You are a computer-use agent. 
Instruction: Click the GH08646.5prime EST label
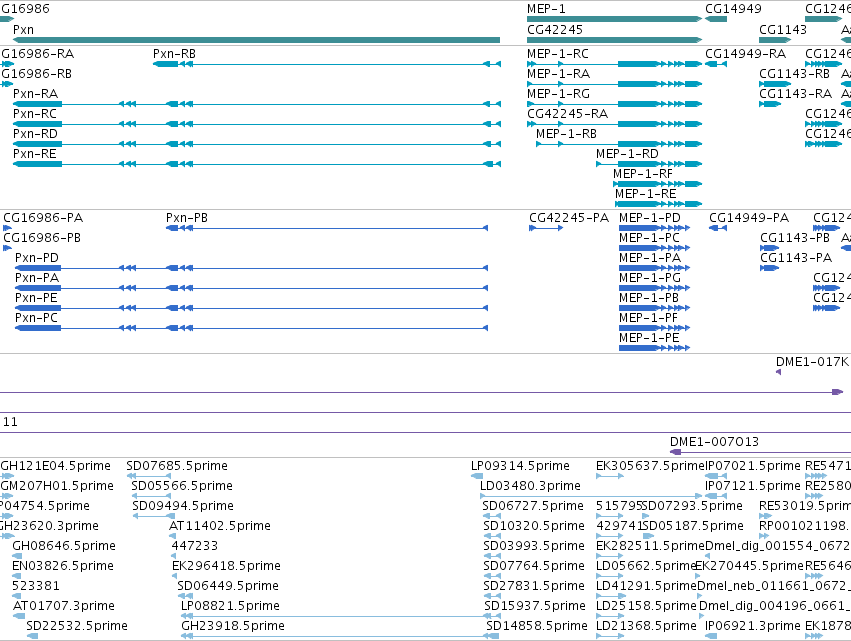click(x=64, y=547)
